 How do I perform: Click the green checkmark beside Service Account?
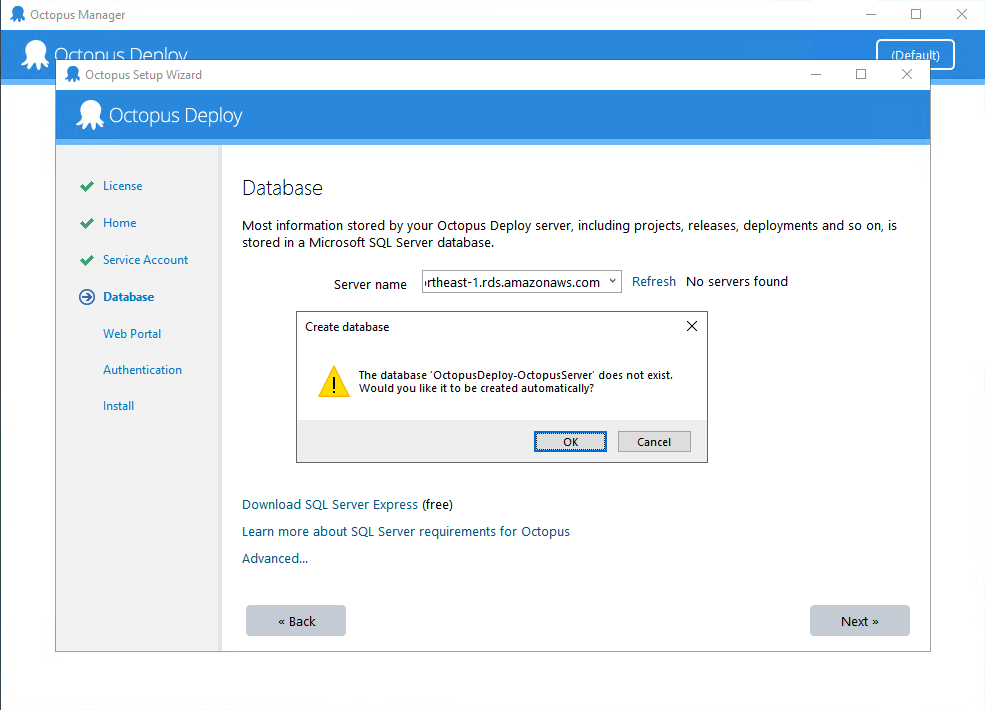(x=87, y=260)
